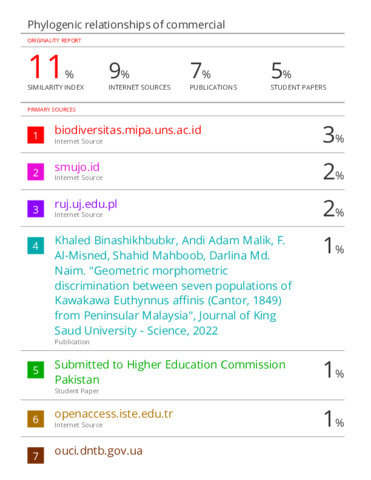
Task: Open Submitted to Higher Education Commission Pakistan
Action: (170, 372)
